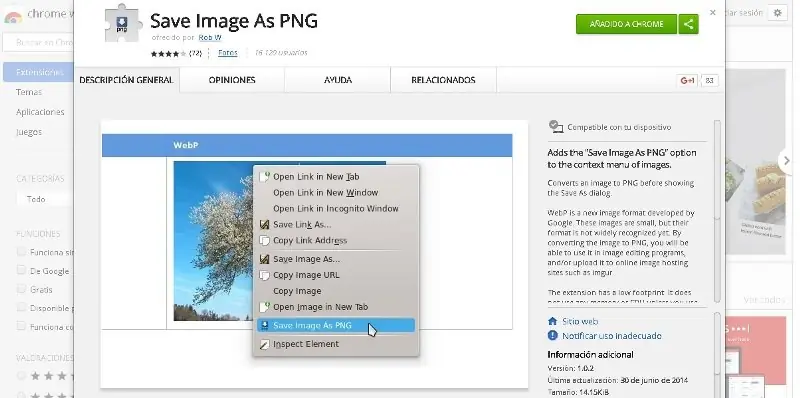Tick the De Google checkbox
The height and width of the screenshot is (398, 800).
tap(21, 270)
